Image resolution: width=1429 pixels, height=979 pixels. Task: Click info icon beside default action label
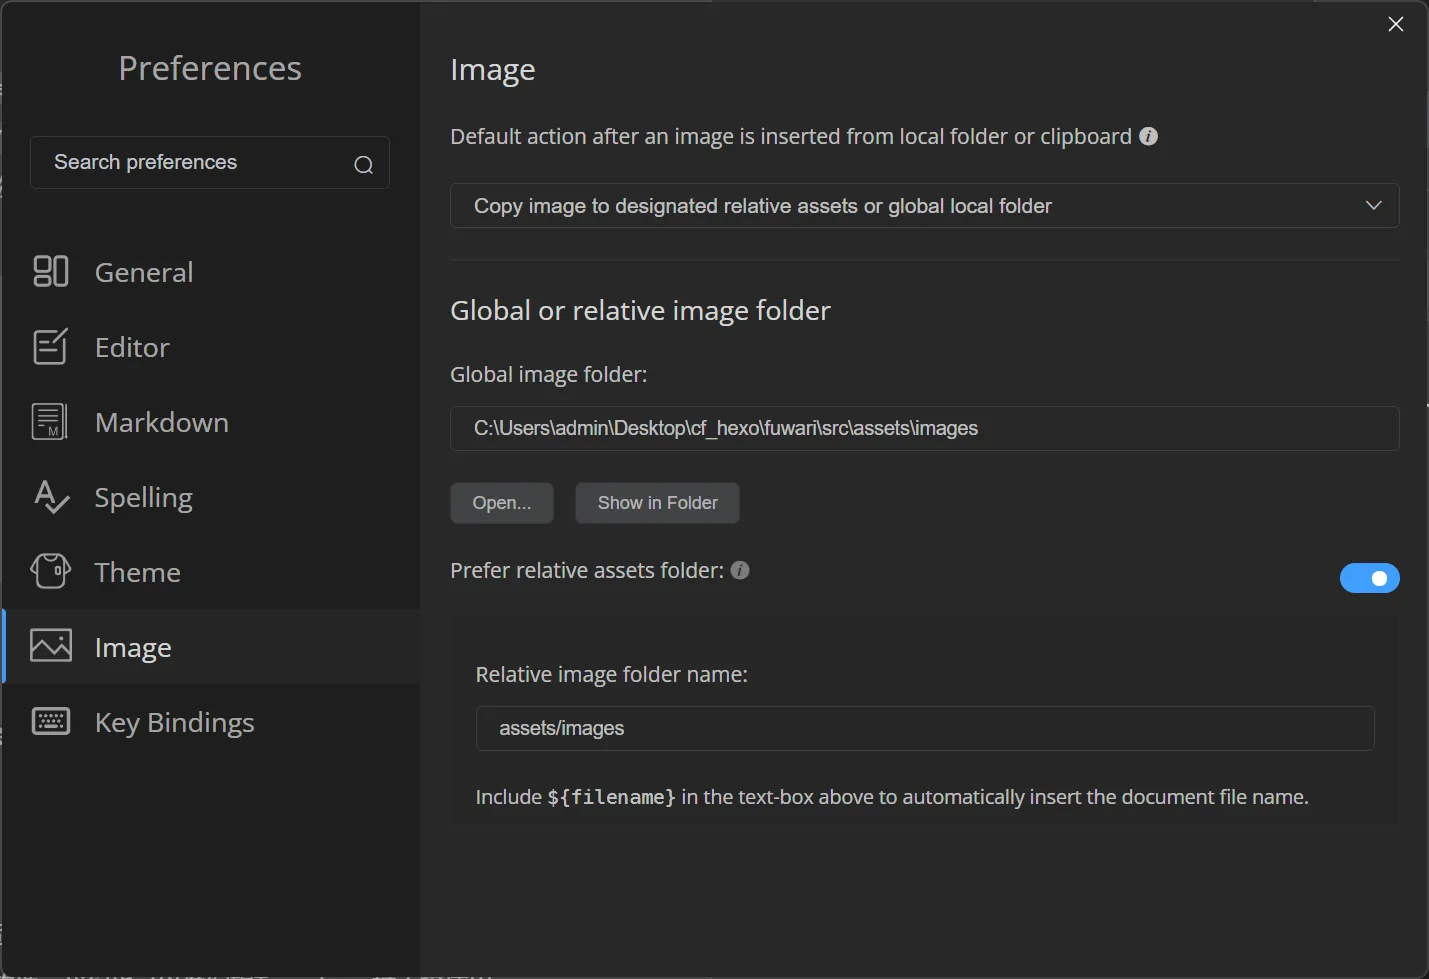(1149, 136)
